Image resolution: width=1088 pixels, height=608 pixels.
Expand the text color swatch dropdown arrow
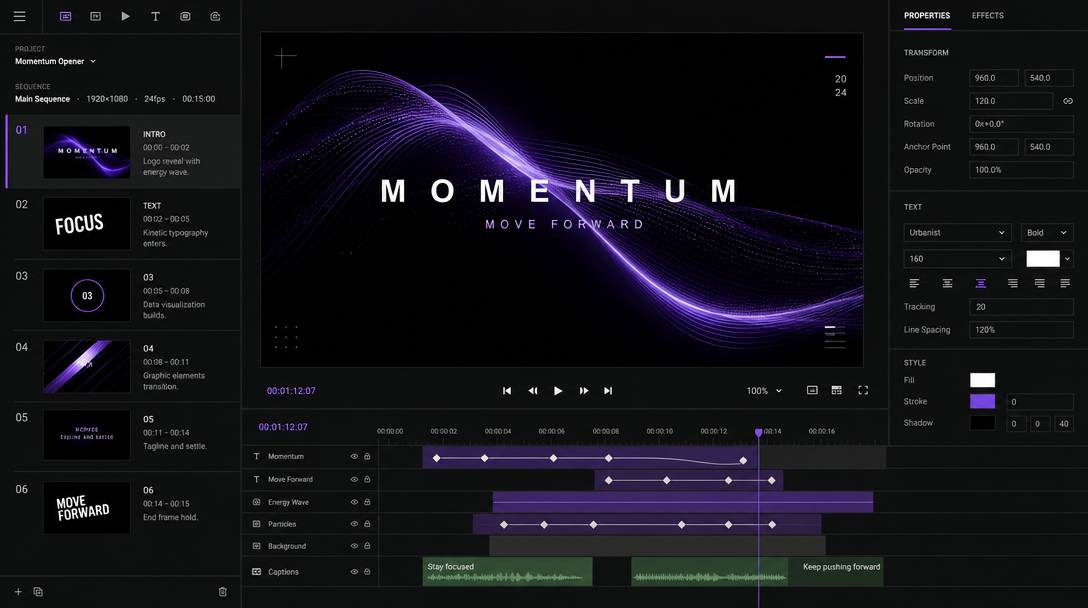[x=1067, y=259]
